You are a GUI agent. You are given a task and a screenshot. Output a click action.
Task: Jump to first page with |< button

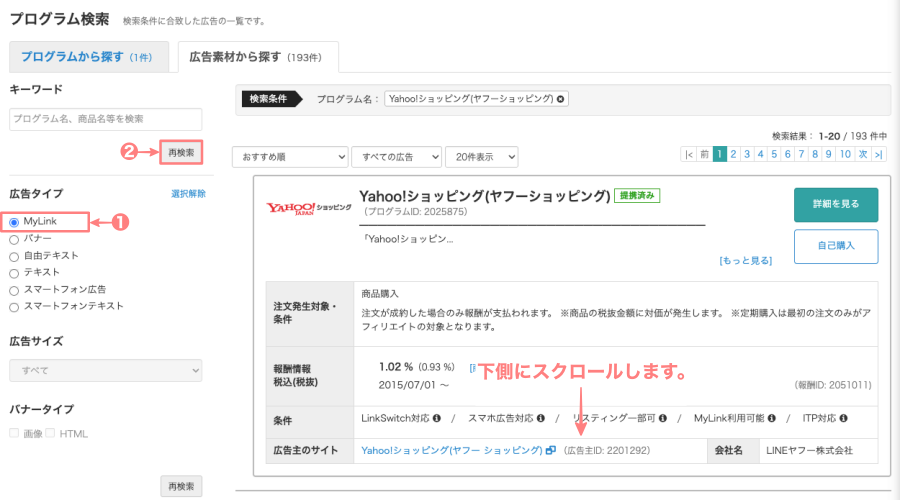[x=689, y=154]
